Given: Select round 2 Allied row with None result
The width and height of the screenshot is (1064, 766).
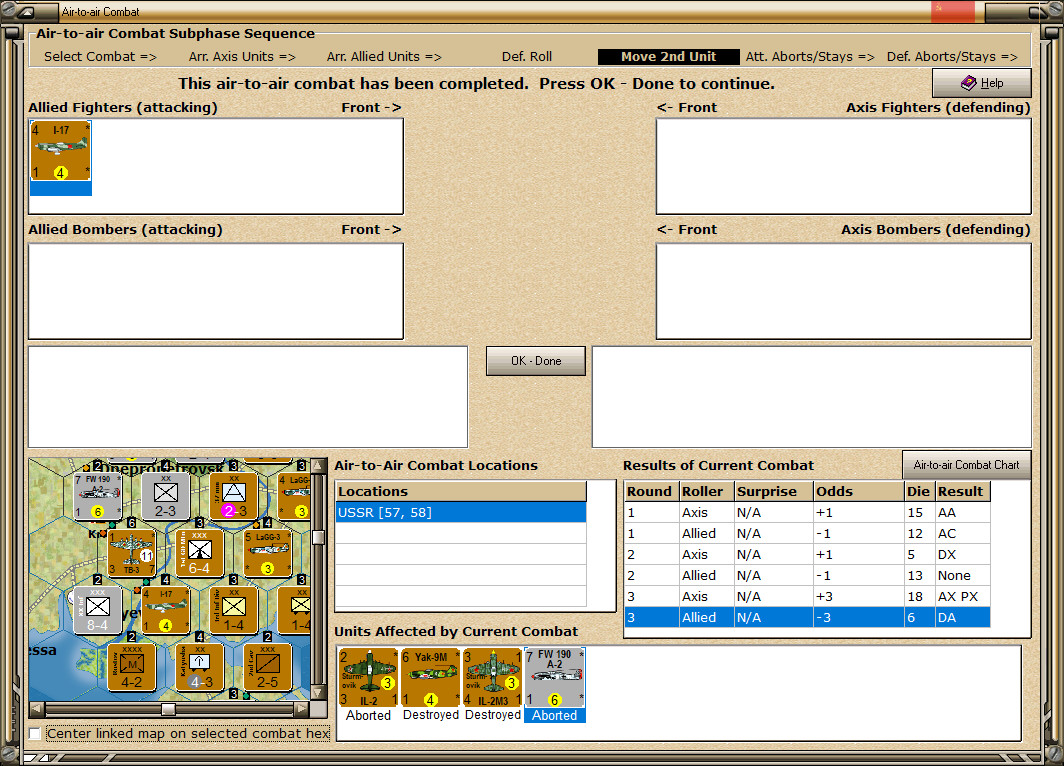Looking at the screenshot, I should pos(807,575).
